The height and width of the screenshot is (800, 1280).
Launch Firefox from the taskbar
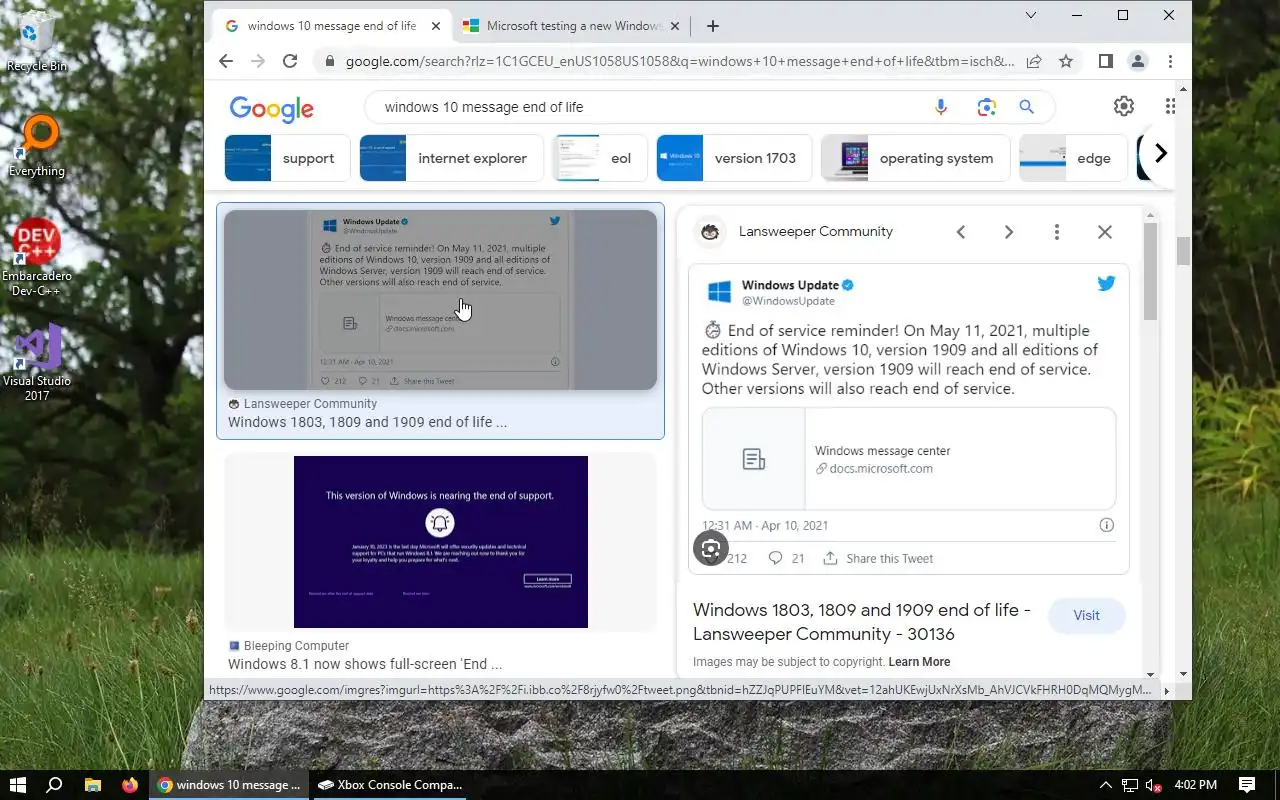point(130,785)
